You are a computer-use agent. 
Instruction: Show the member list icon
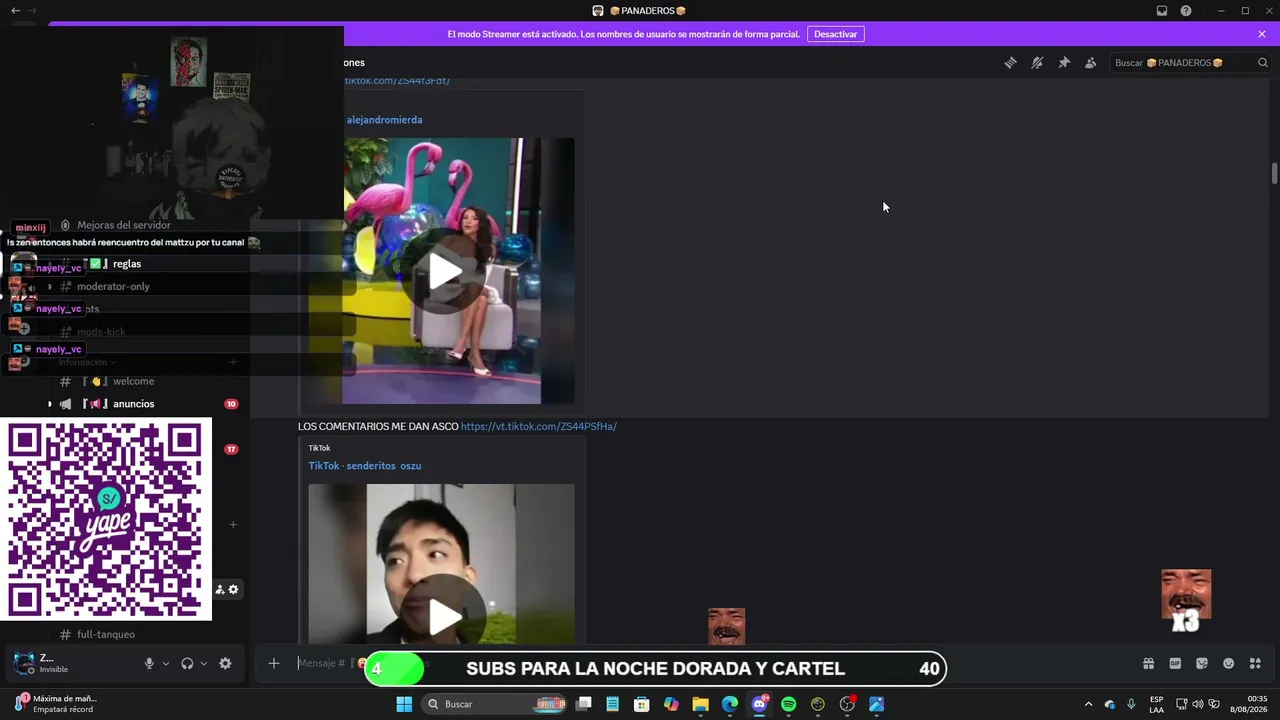point(1091,63)
